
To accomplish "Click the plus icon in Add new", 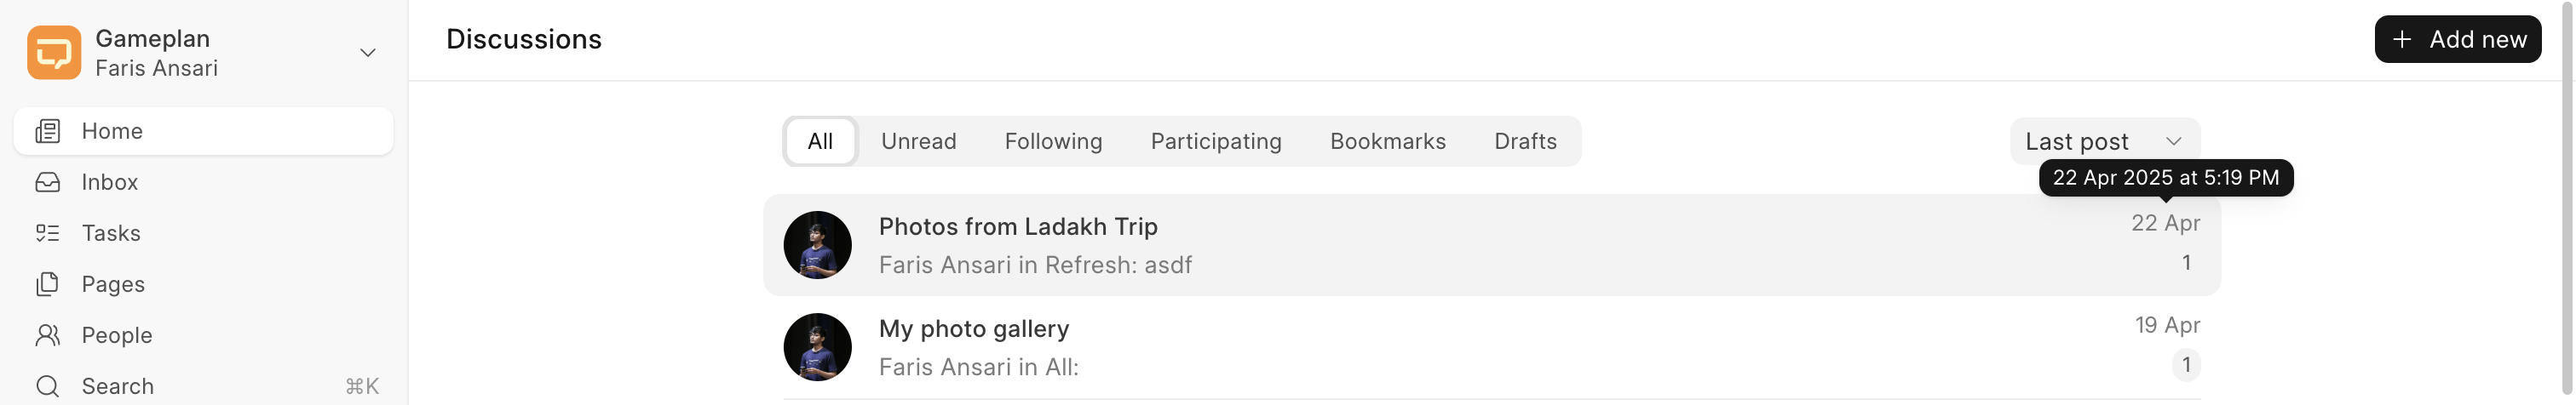I will point(2402,39).
